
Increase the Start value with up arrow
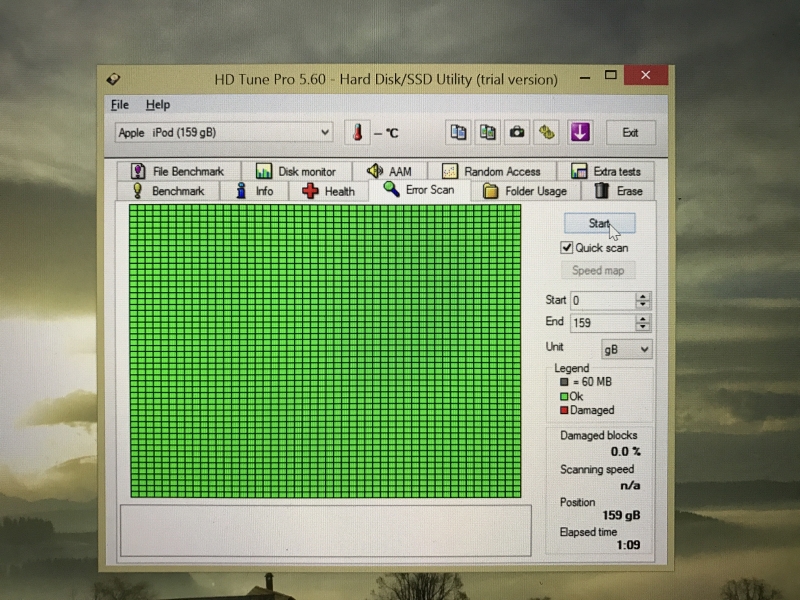point(643,296)
